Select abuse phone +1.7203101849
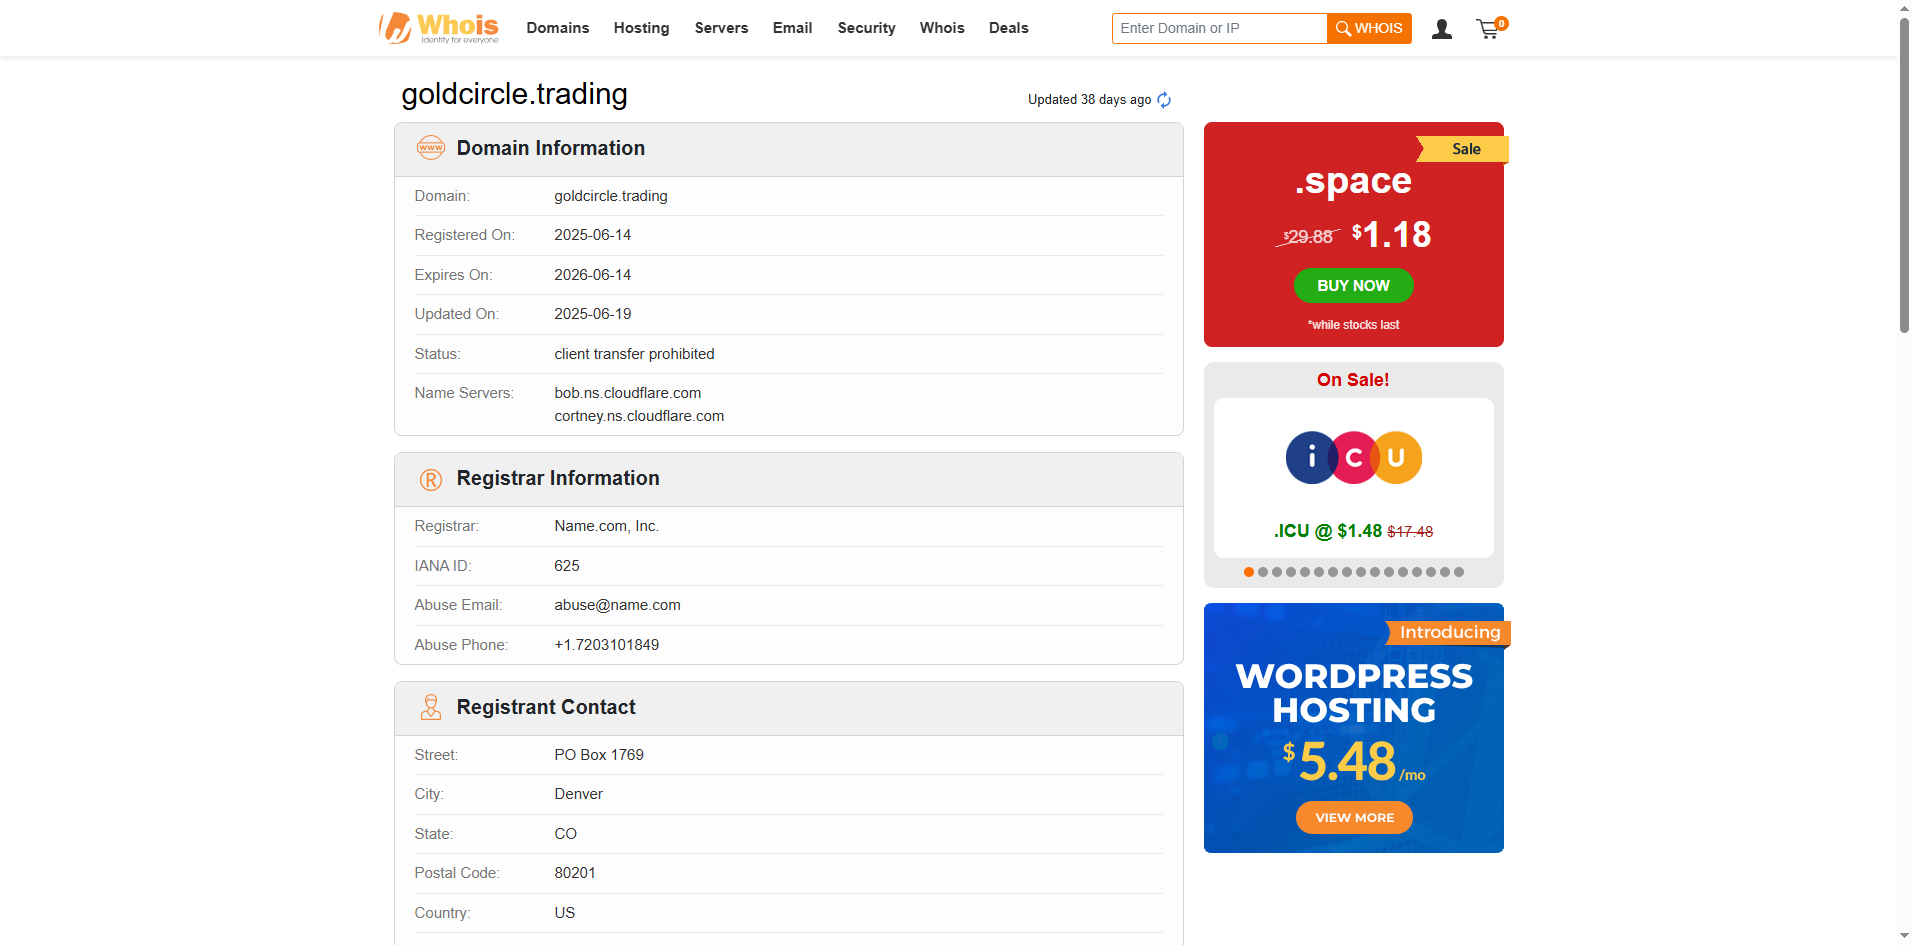 pos(606,645)
